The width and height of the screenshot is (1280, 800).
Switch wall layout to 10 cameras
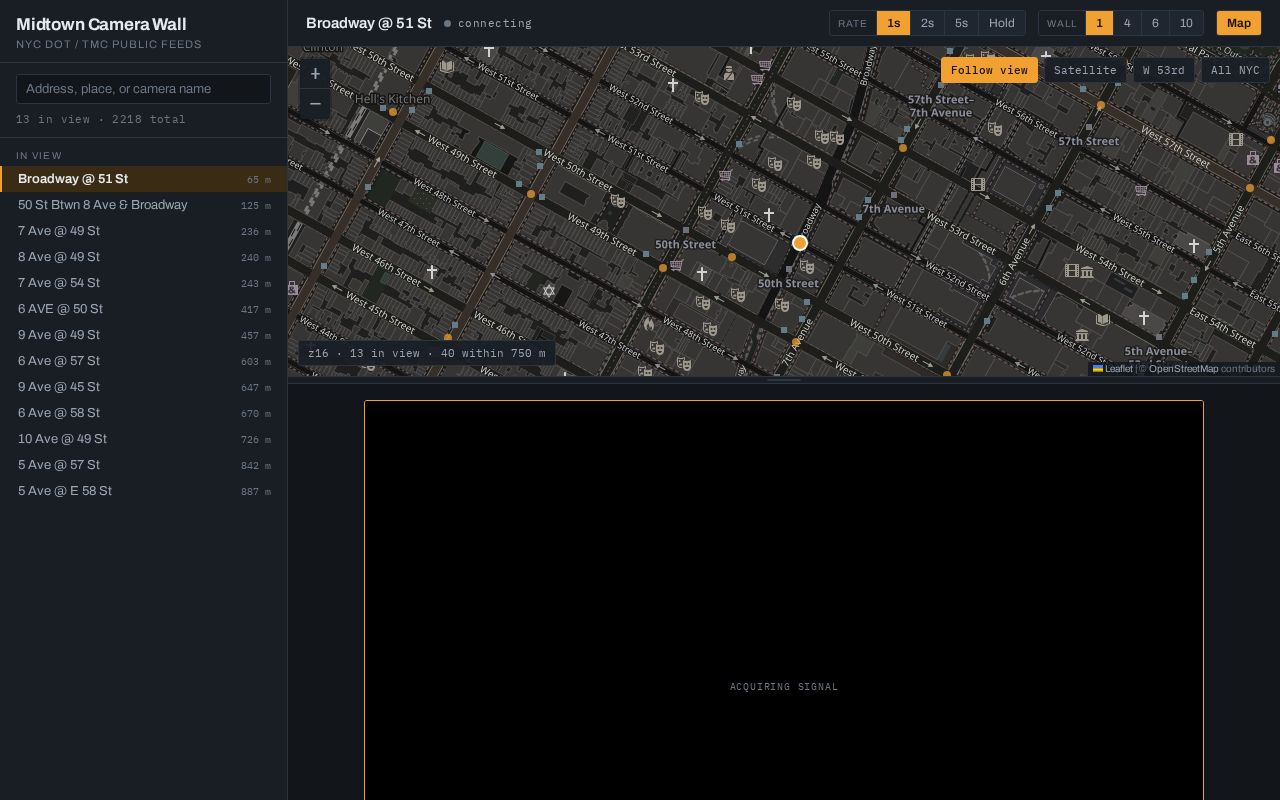pos(1186,23)
